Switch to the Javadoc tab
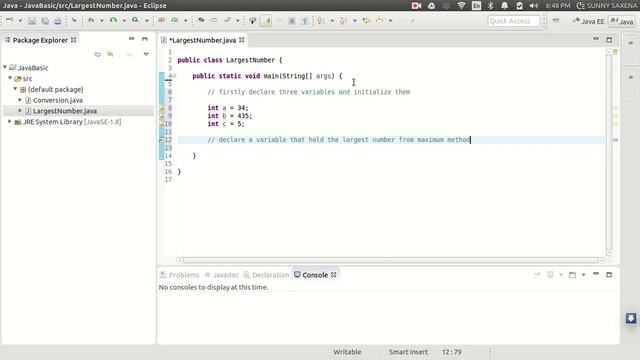Image resolution: width=640 pixels, height=360 pixels. pos(222,275)
